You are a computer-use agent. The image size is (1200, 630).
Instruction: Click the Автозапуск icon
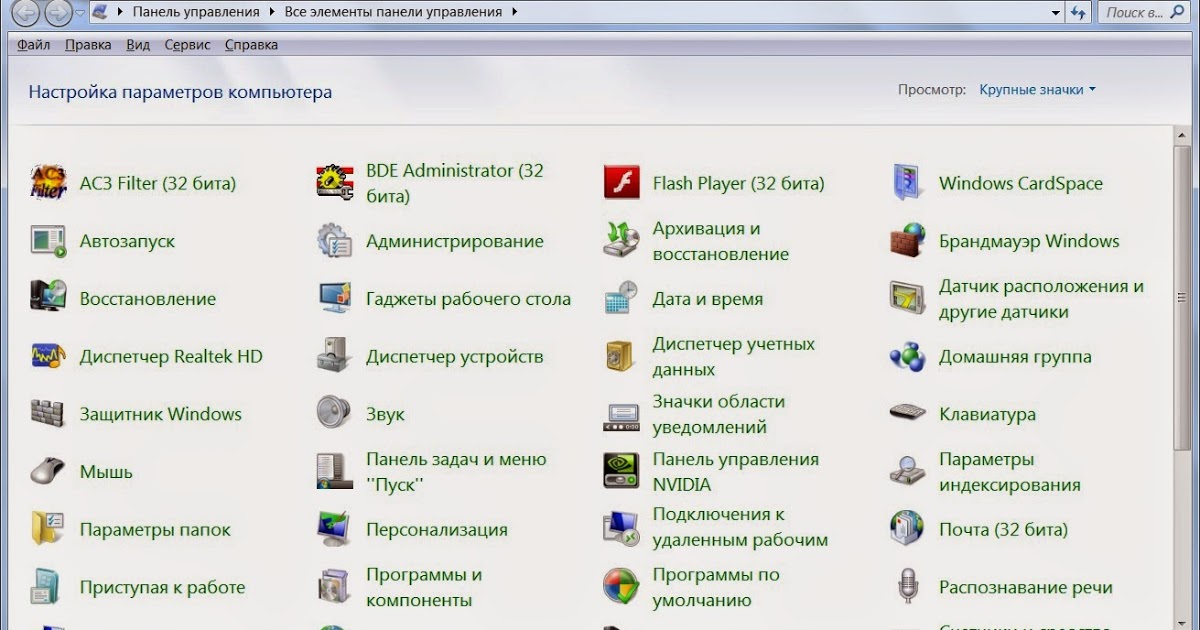tap(48, 241)
